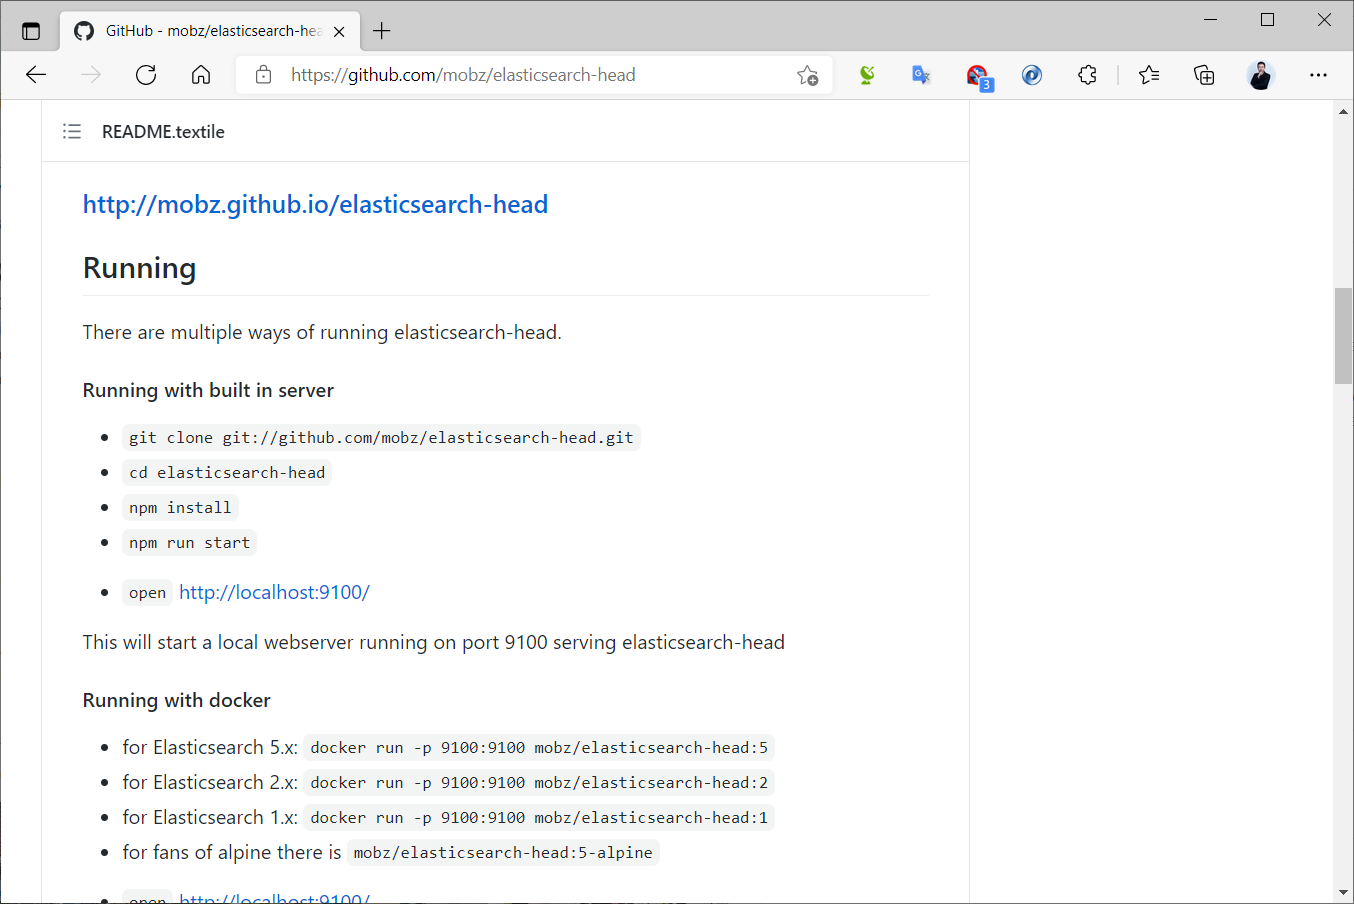1354x904 pixels.
Task: Open the README table of contents
Action: (x=72, y=131)
